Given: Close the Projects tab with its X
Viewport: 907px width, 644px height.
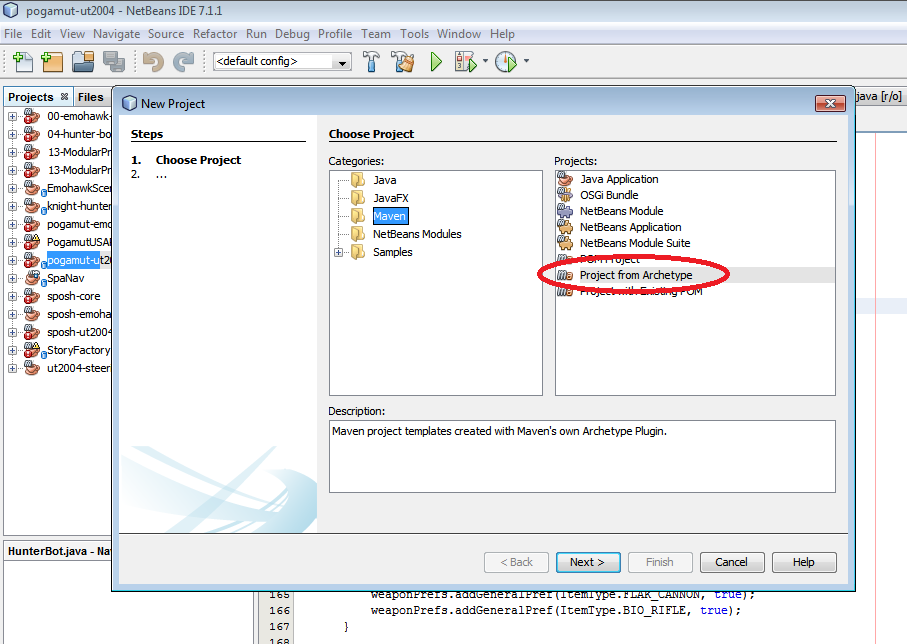Looking at the screenshot, I should click(x=64, y=97).
